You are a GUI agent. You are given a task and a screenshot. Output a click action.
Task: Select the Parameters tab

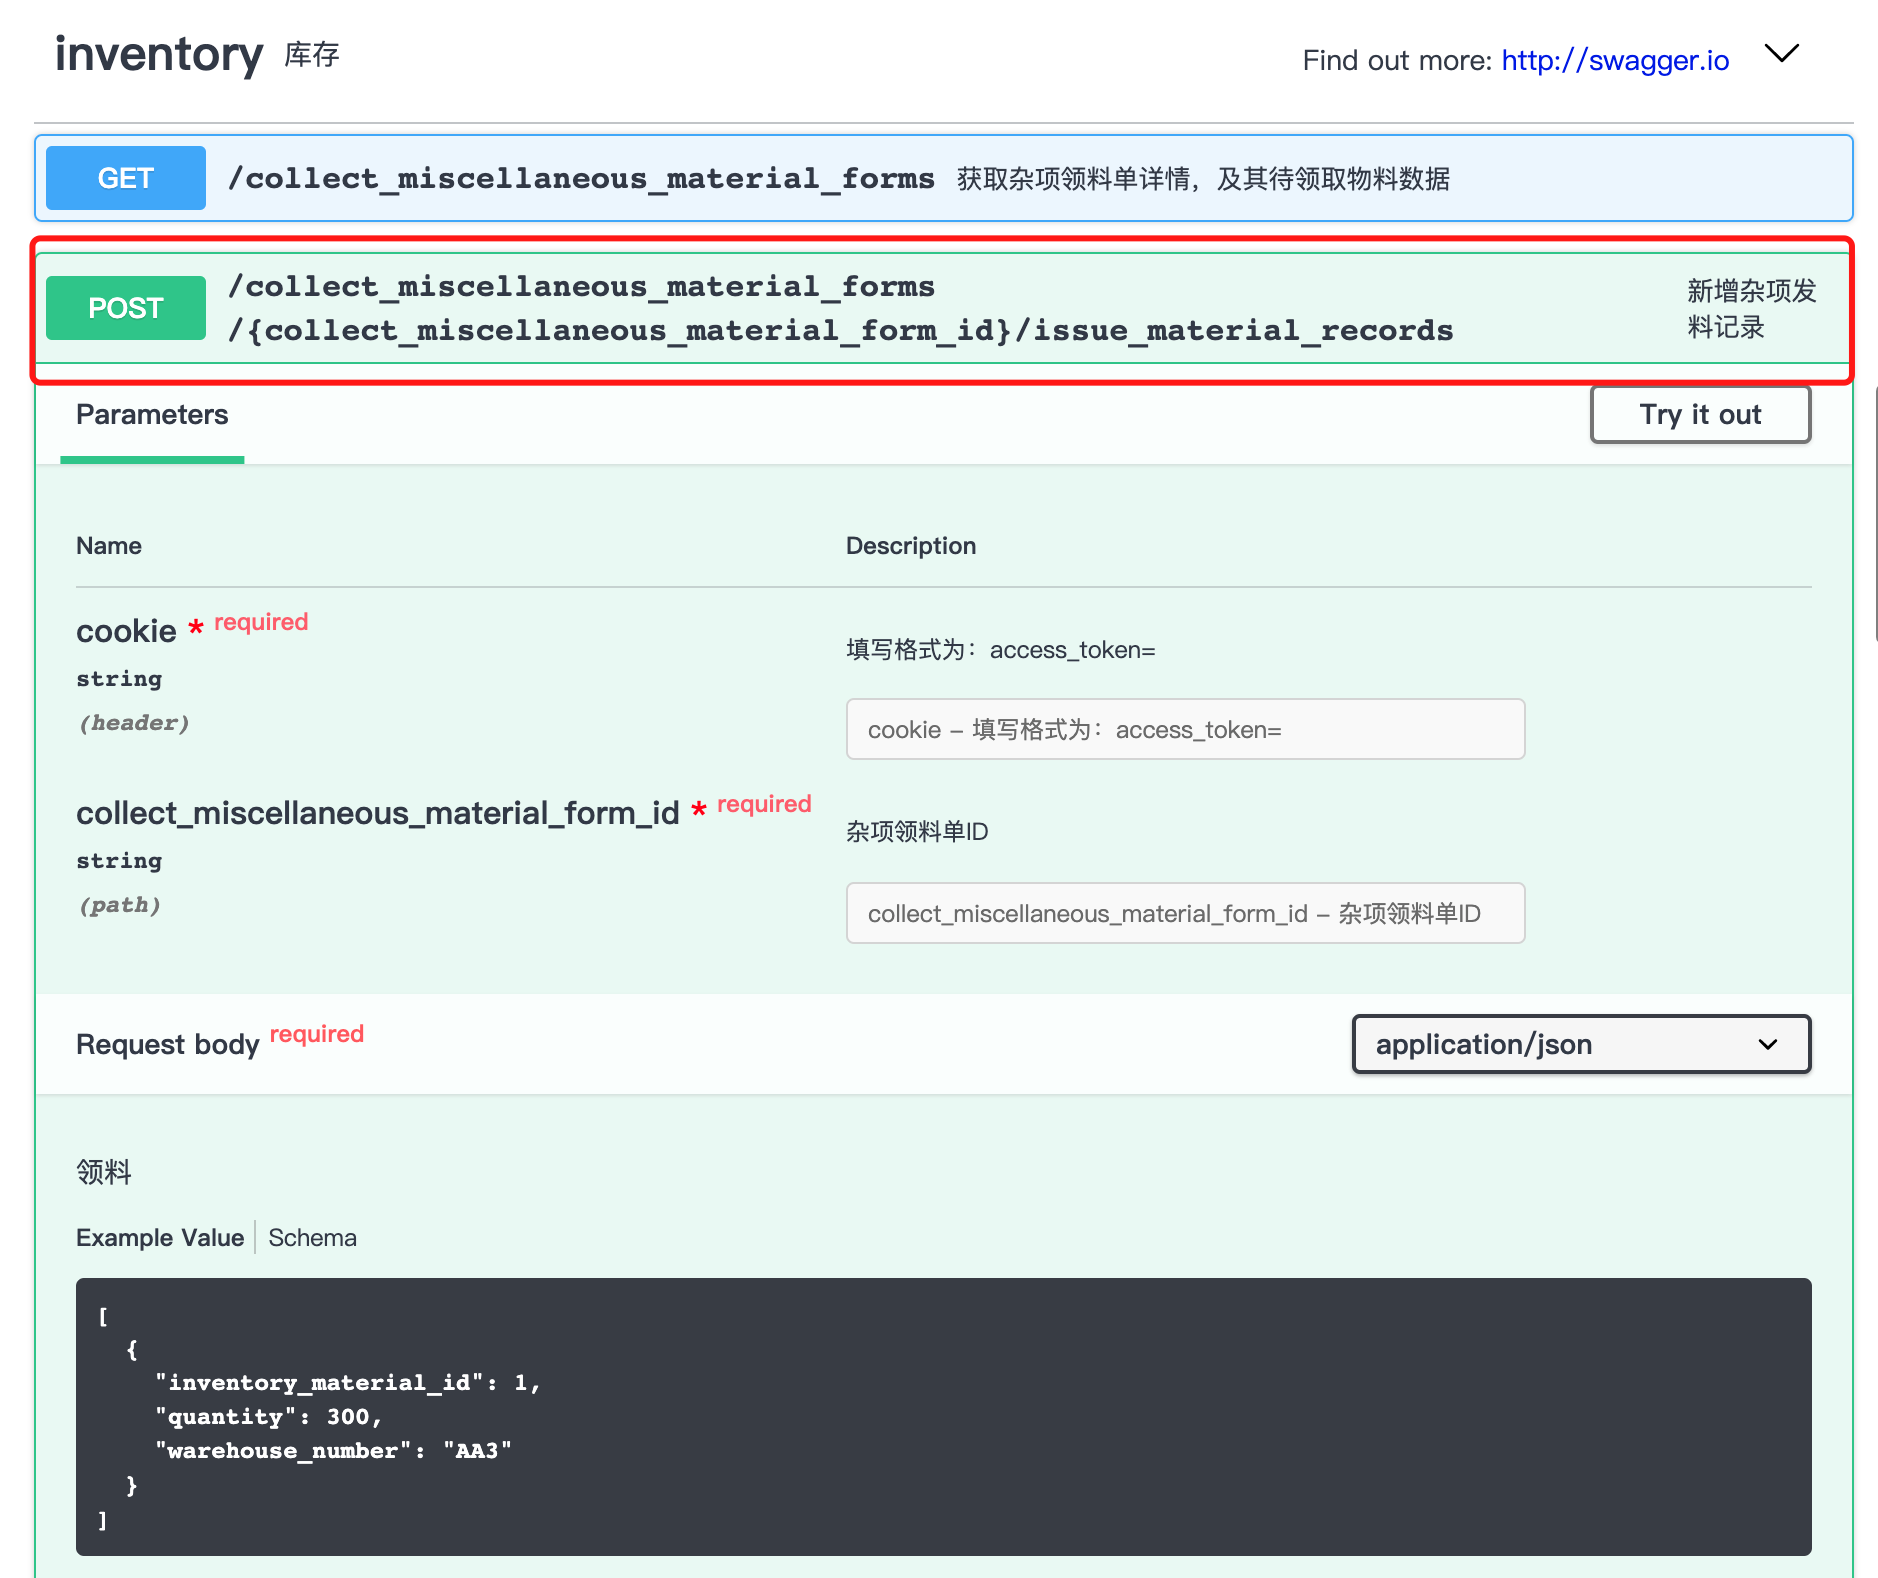click(x=152, y=415)
